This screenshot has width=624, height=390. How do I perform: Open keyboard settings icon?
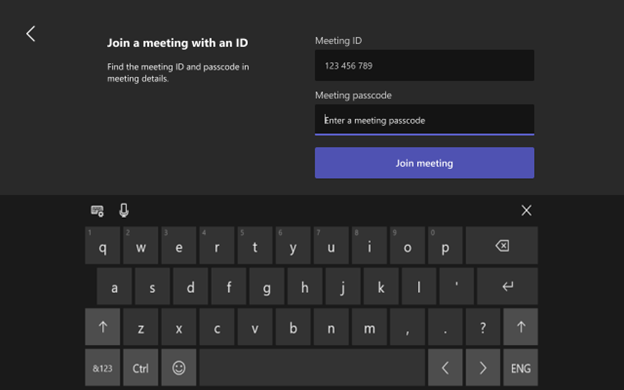(97, 211)
